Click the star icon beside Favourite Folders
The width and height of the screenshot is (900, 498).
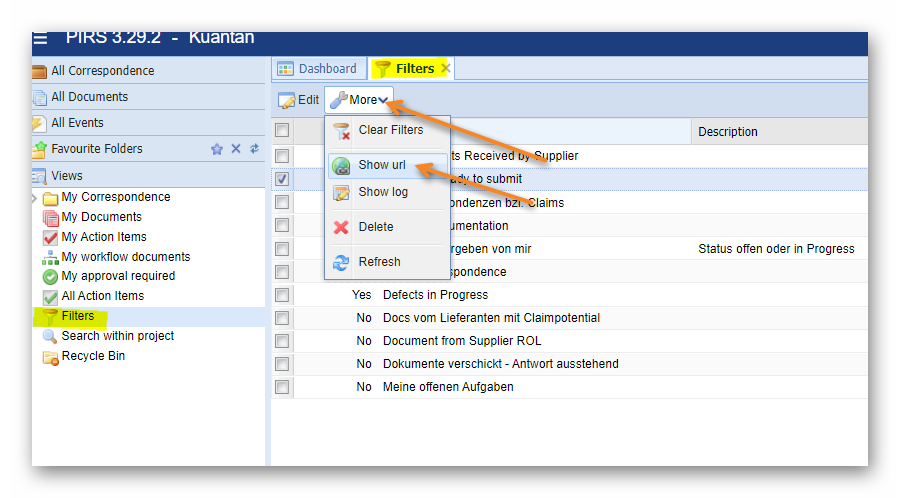(x=217, y=149)
